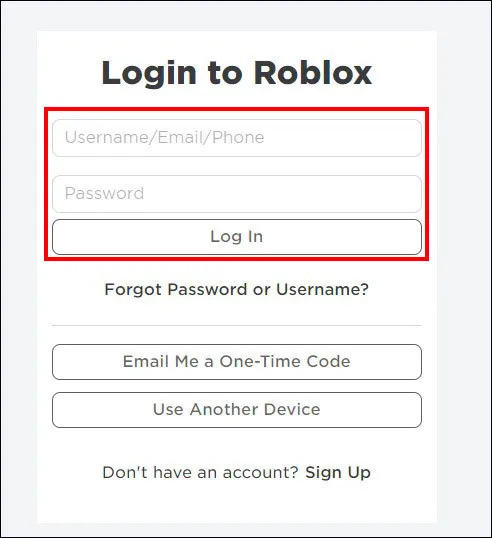Select the Password text box
The image size is (492, 538).
237,194
